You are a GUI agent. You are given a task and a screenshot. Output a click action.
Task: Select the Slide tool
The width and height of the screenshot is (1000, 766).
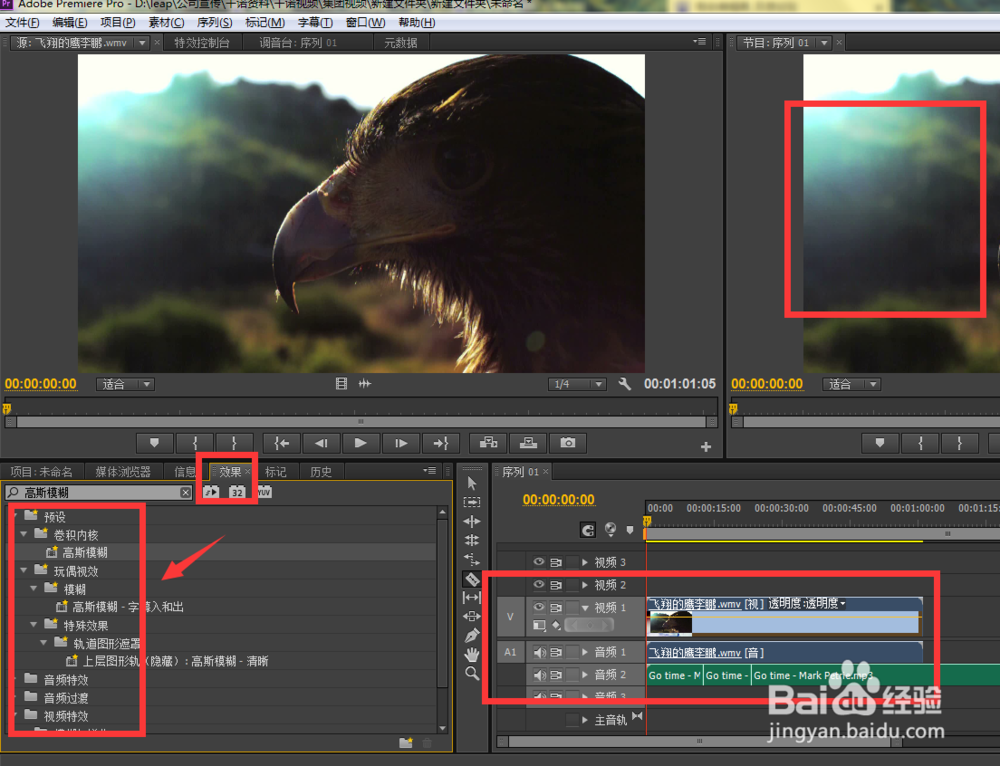click(x=472, y=616)
